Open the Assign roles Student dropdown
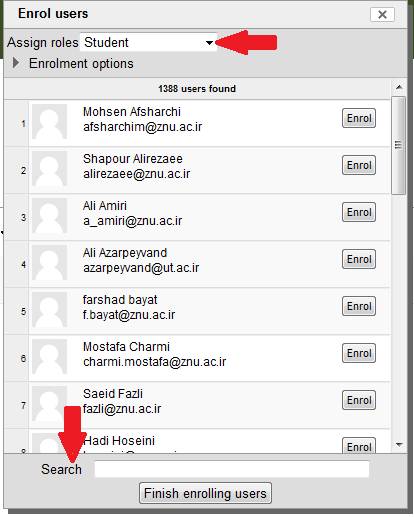This screenshot has height=517, width=414. (148, 42)
